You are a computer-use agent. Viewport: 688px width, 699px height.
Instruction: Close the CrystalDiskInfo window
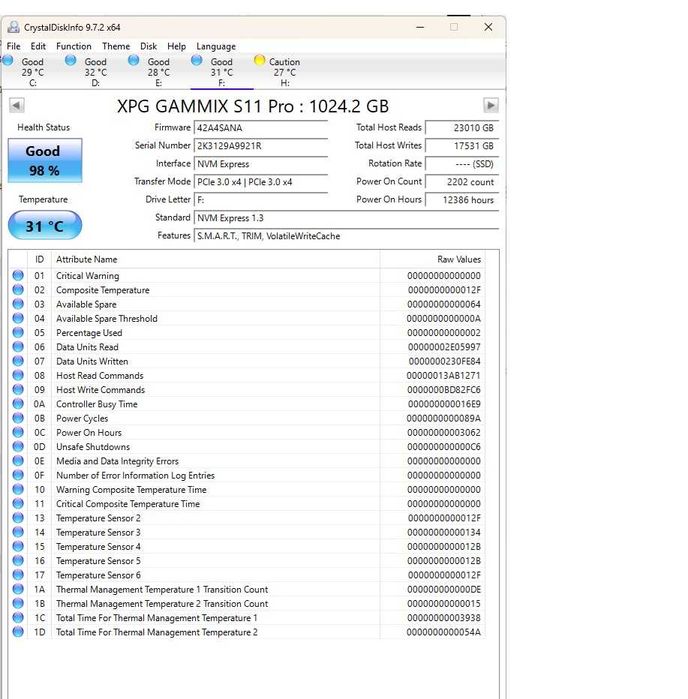488,27
